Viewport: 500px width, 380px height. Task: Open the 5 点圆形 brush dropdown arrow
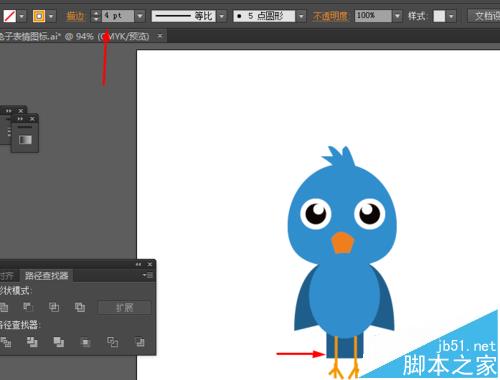pyautogui.click(x=301, y=16)
